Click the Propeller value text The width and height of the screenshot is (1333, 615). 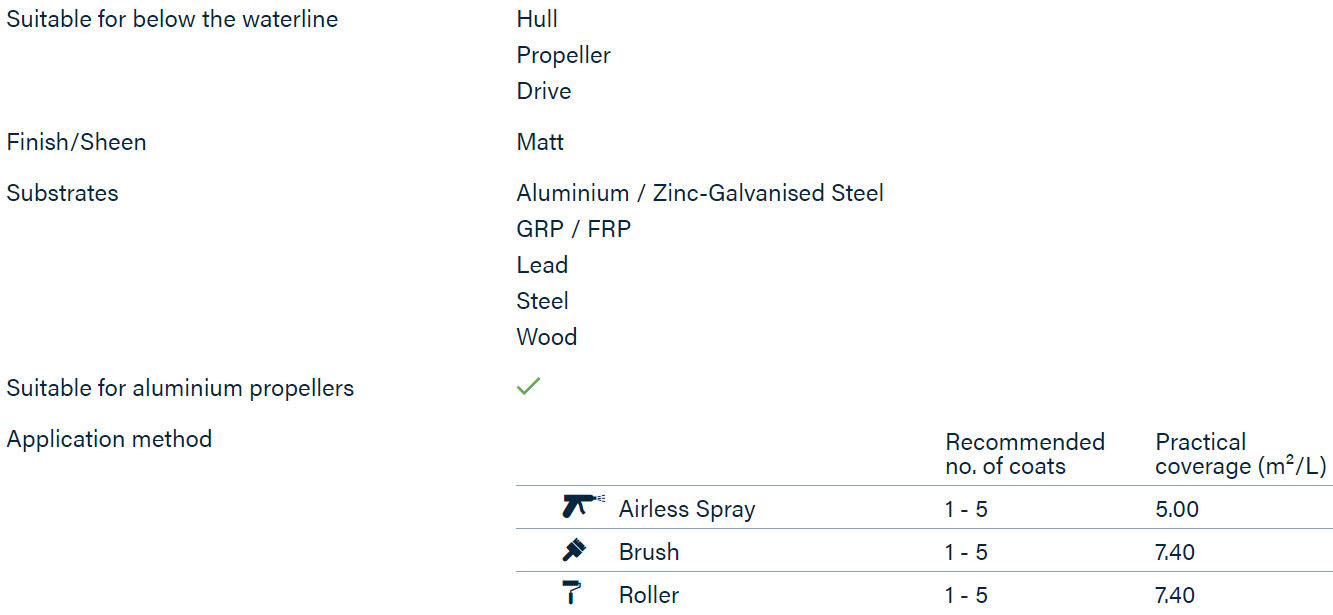pyautogui.click(x=563, y=55)
